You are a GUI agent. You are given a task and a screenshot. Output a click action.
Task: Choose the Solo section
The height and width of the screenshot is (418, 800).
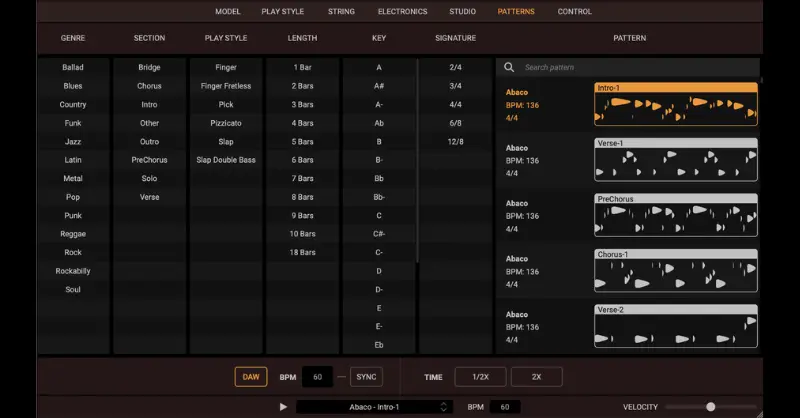pyautogui.click(x=149, y=178)
